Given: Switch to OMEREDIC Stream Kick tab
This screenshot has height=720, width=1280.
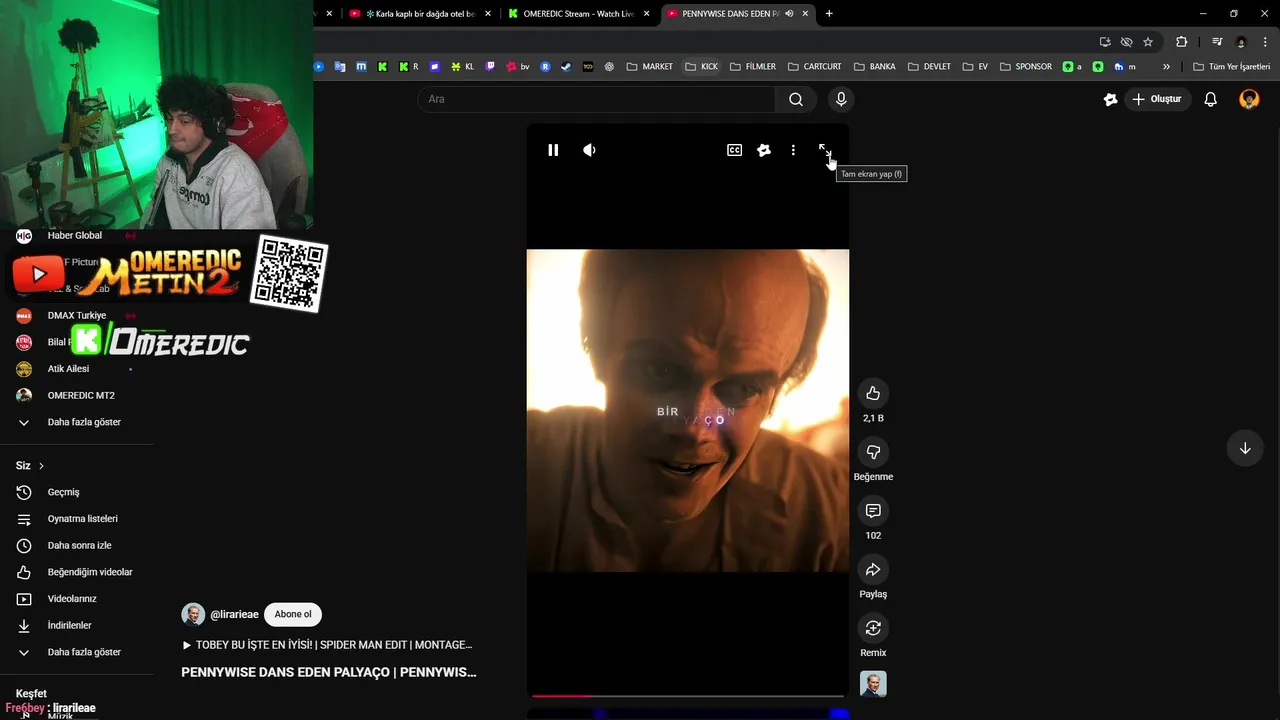Looking at the screenshot, I should (x=578, y=14).
